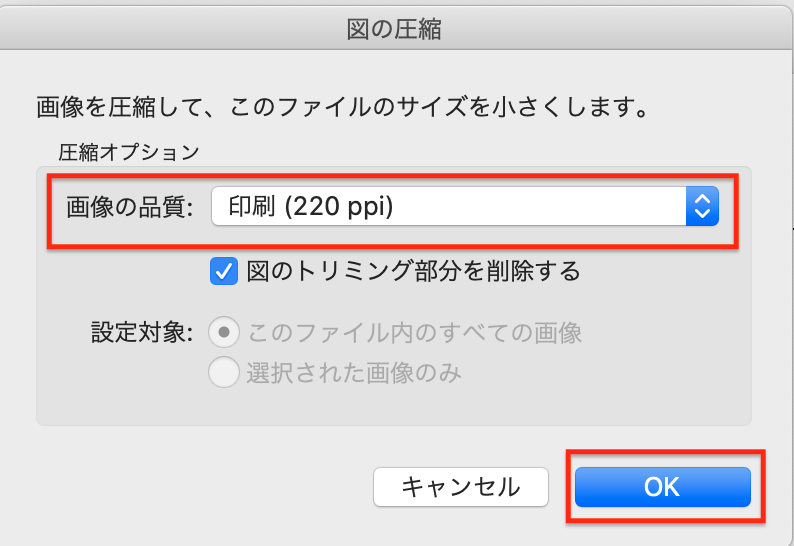Confirm compression with the OK button
Image resolution: width=794 pixels, height=546 pixels.
click(662, 487)
